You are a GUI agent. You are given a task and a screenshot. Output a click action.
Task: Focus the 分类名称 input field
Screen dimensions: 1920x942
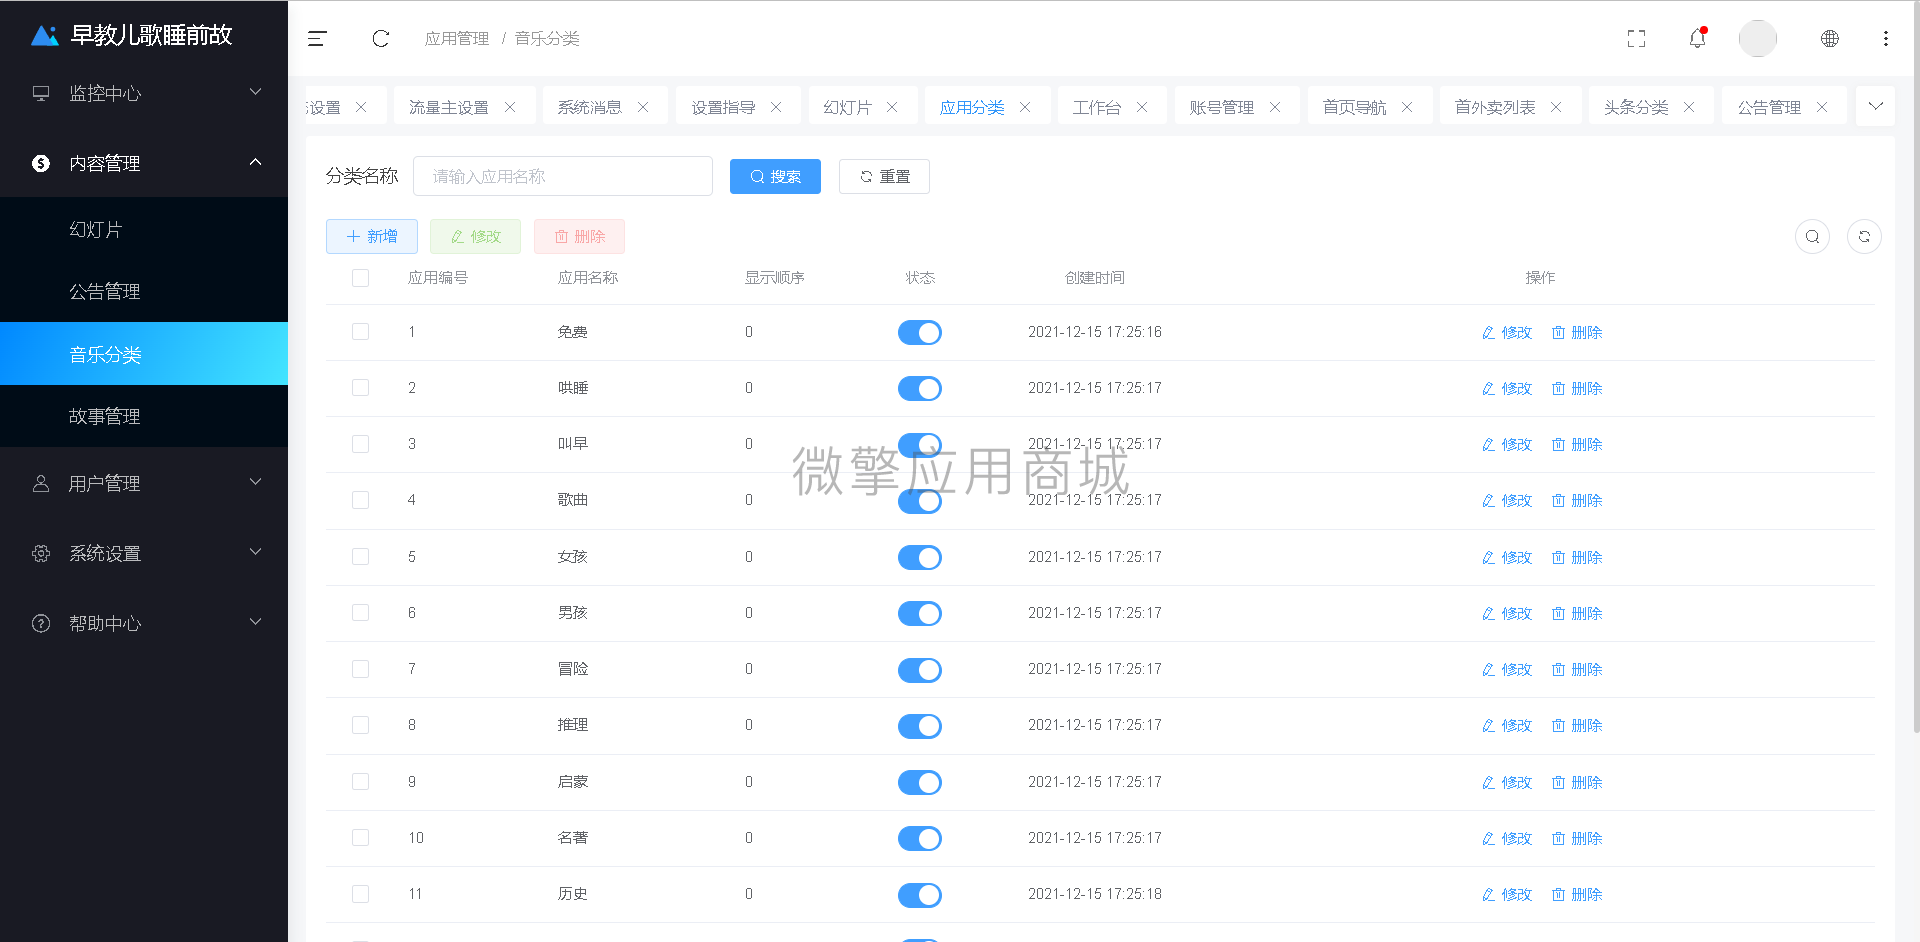coord(563,176)
